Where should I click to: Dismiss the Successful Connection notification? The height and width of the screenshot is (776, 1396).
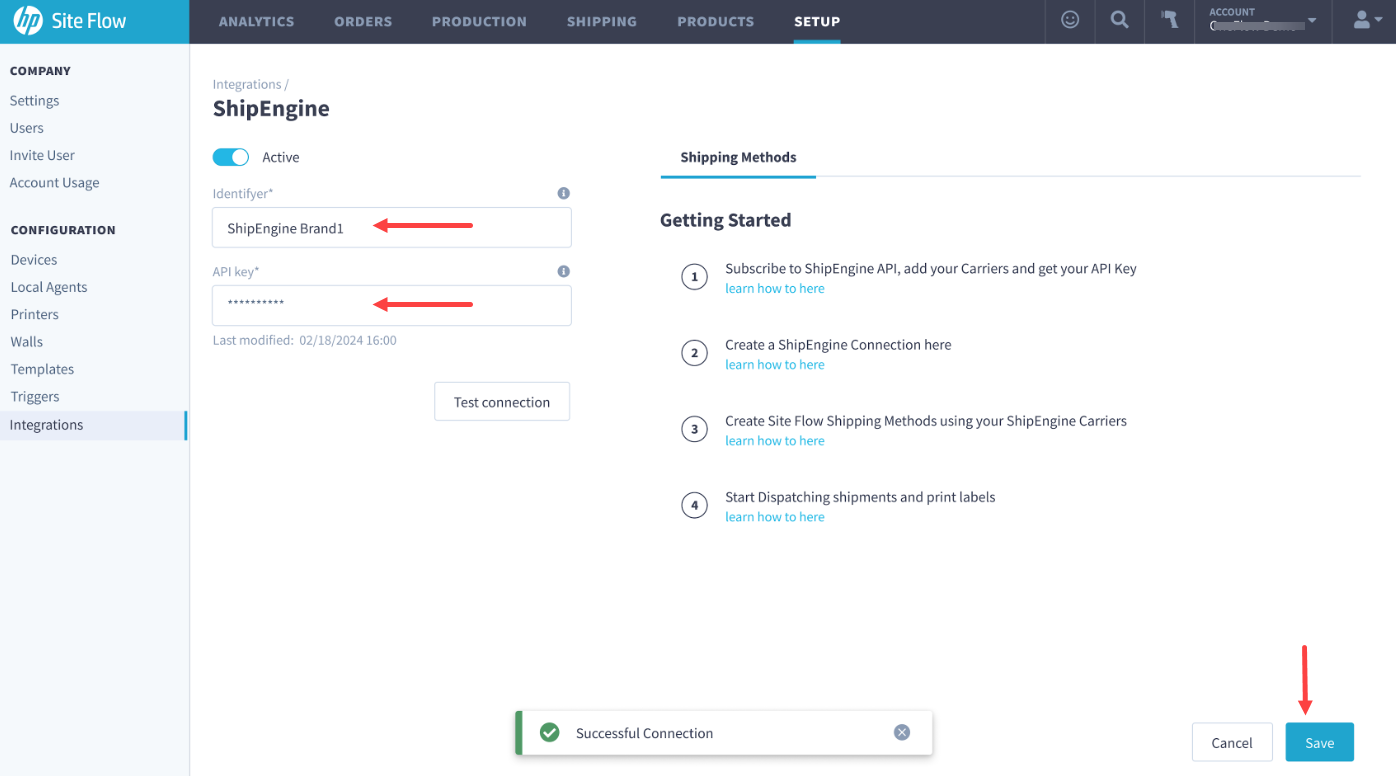[902, 732]
